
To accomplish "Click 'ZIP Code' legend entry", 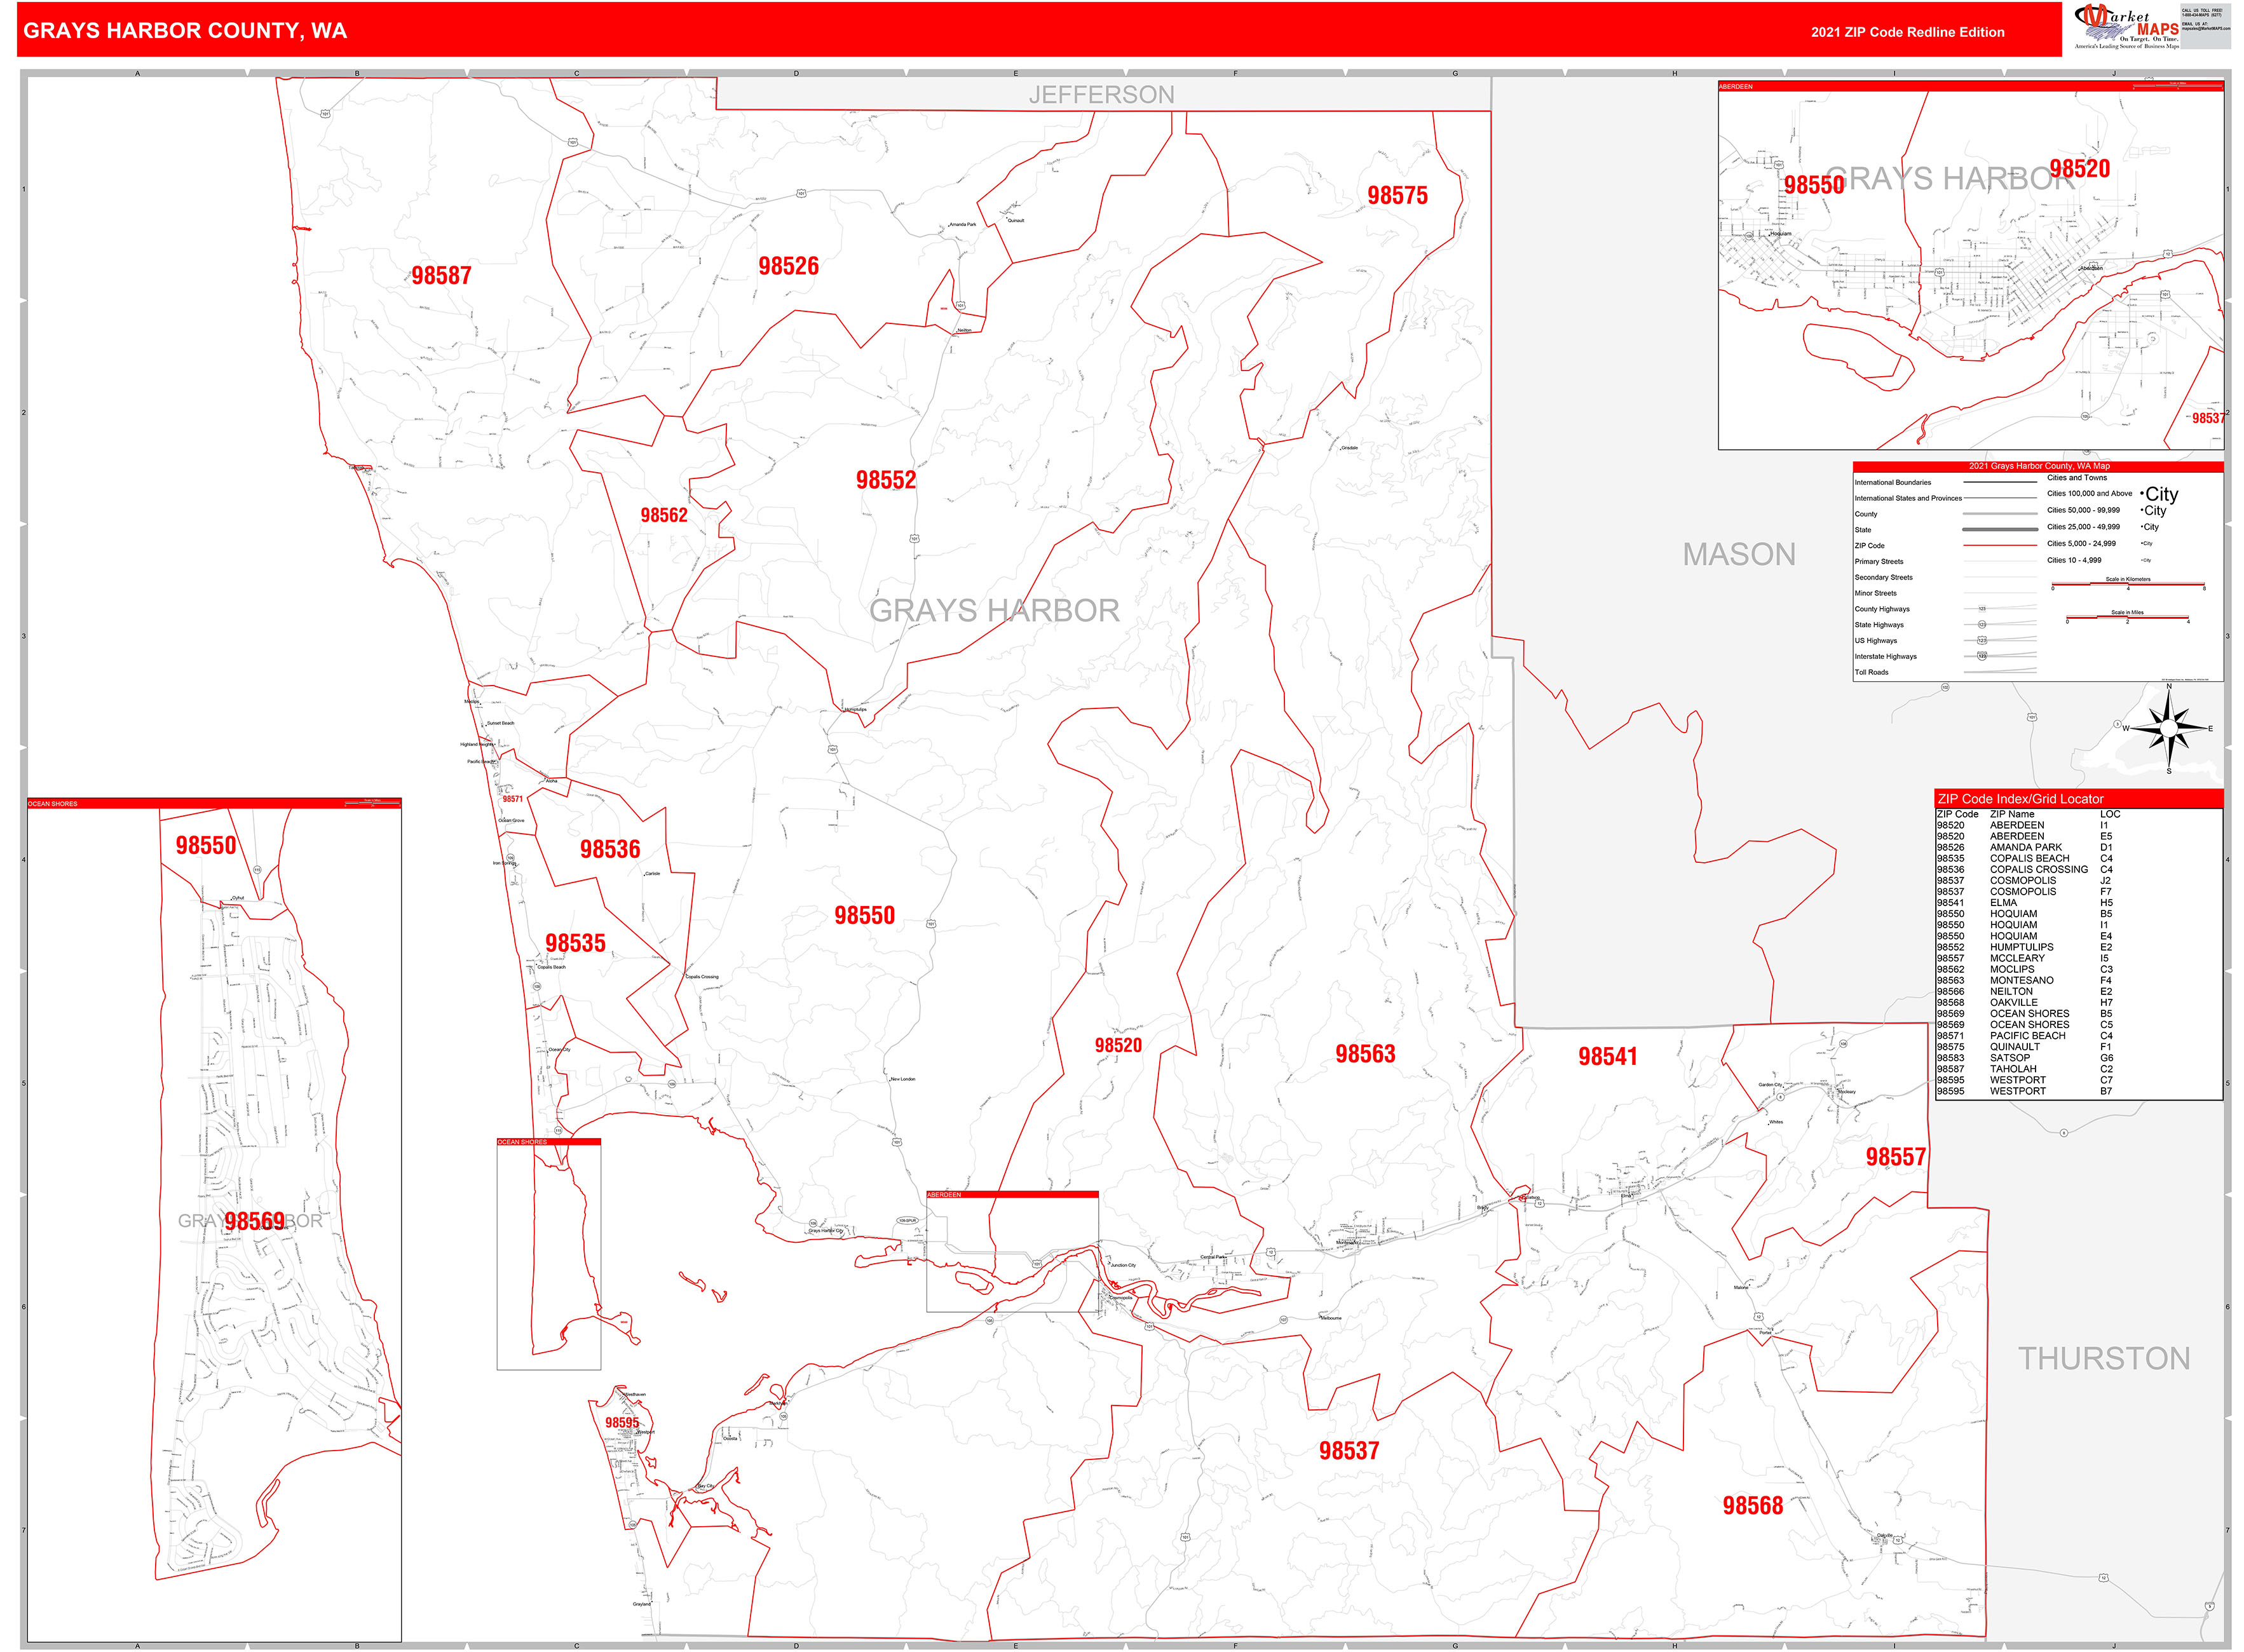I will 1869,546.
